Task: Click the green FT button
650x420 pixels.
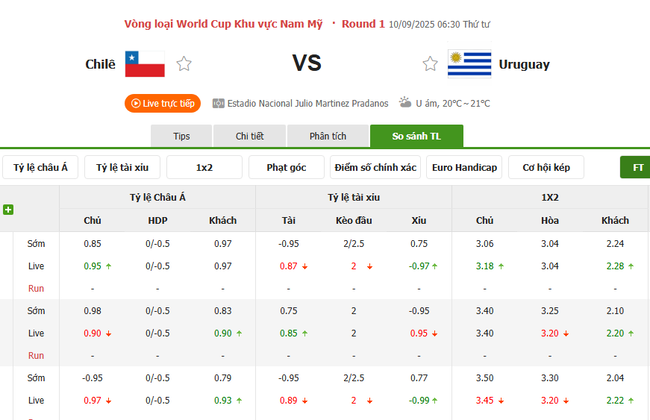Action: pyautogui.click(x=636, y=167)
